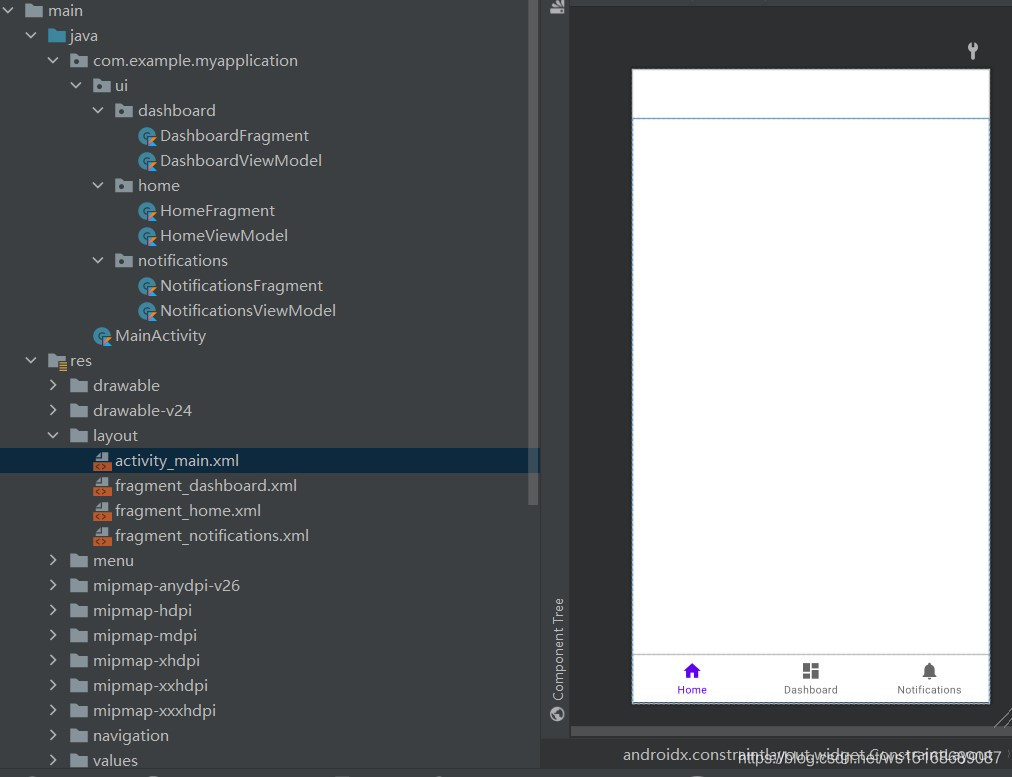Expand the mipmap-hdpi folder chevron
This screenshot has height=777, width=1012.
(x=54, y=610)
